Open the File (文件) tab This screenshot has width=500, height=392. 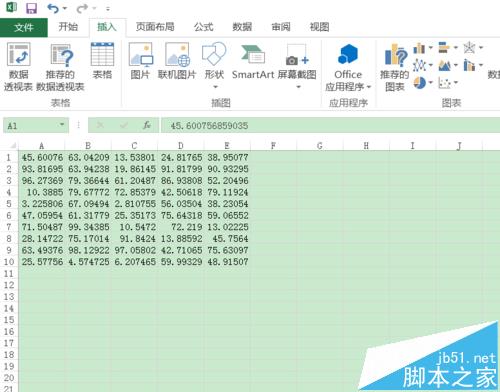tap(24, 27)
